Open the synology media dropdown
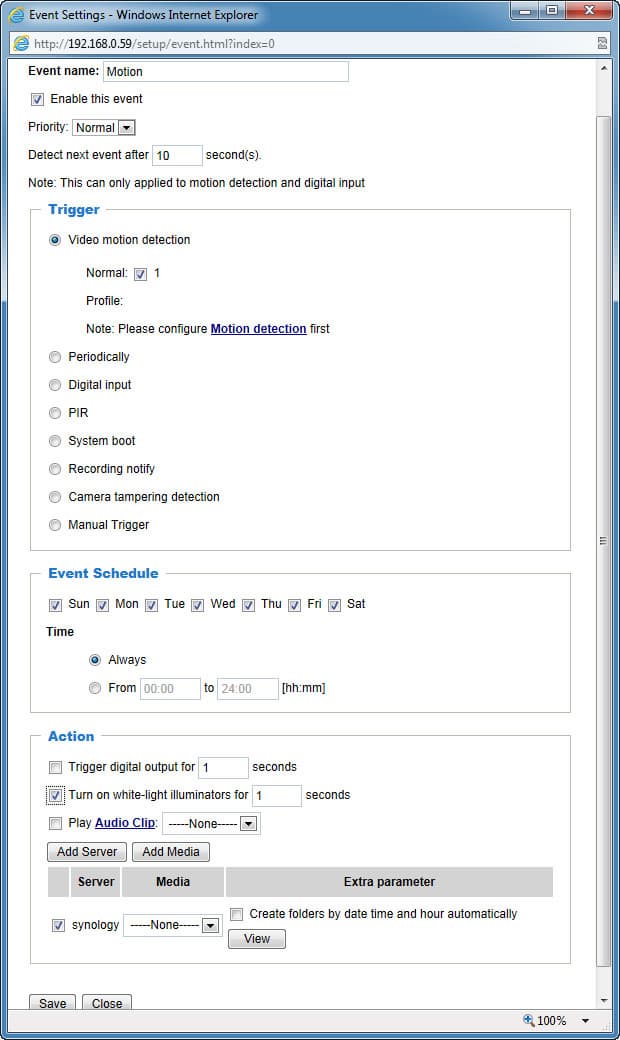 [x=210, y=926]
